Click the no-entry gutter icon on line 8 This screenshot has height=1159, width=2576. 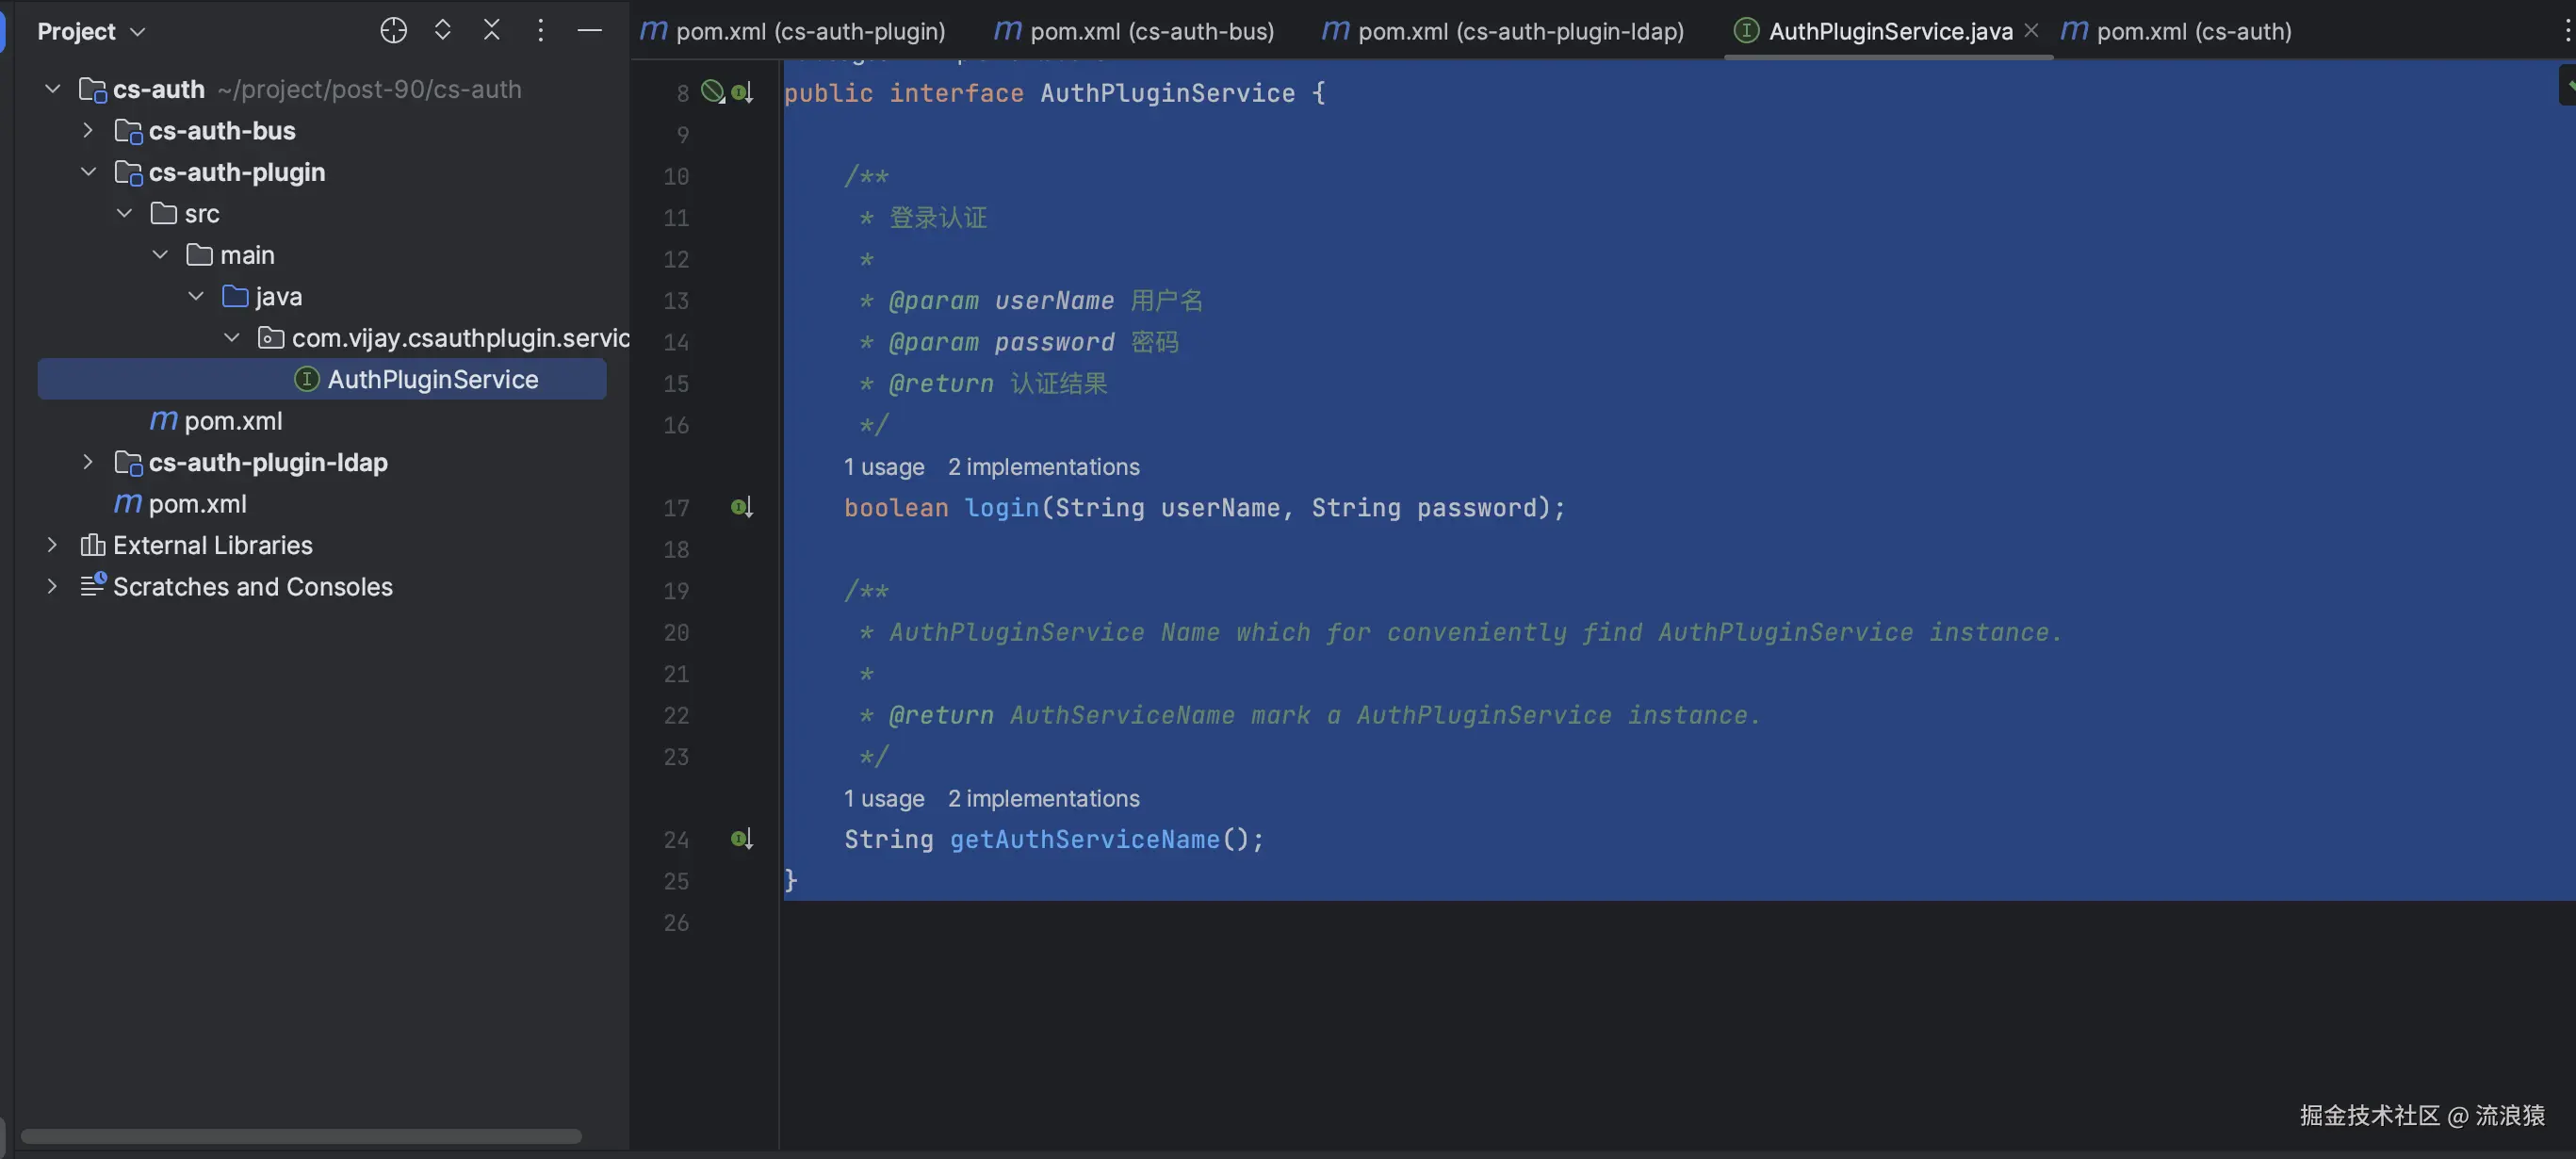coord(712,92)
